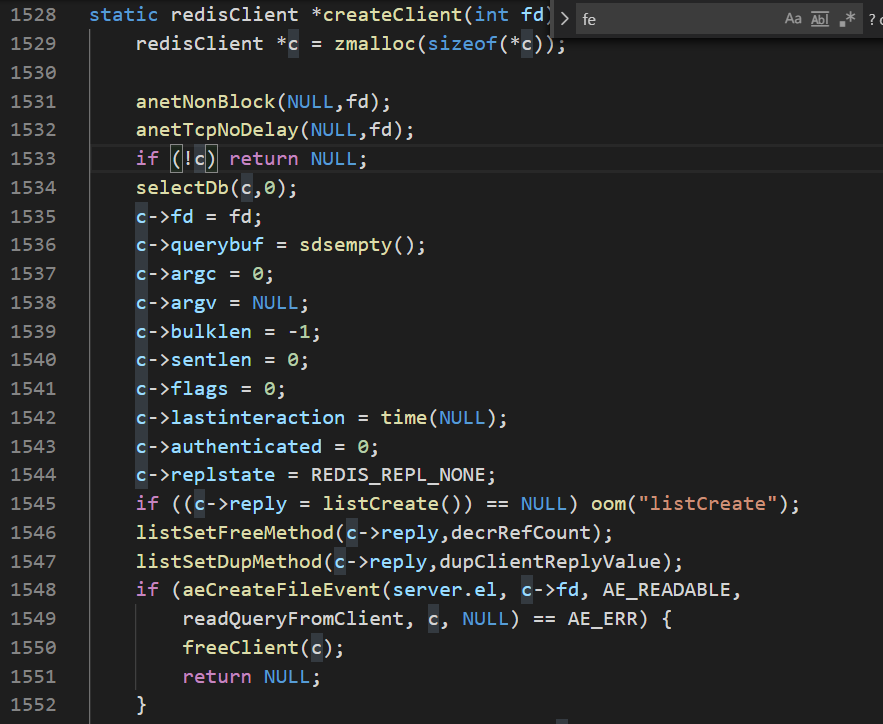The image size is (883, 724).
Task: Click the freeClient call
Action: pyautogui.click(x=240, y=647)
